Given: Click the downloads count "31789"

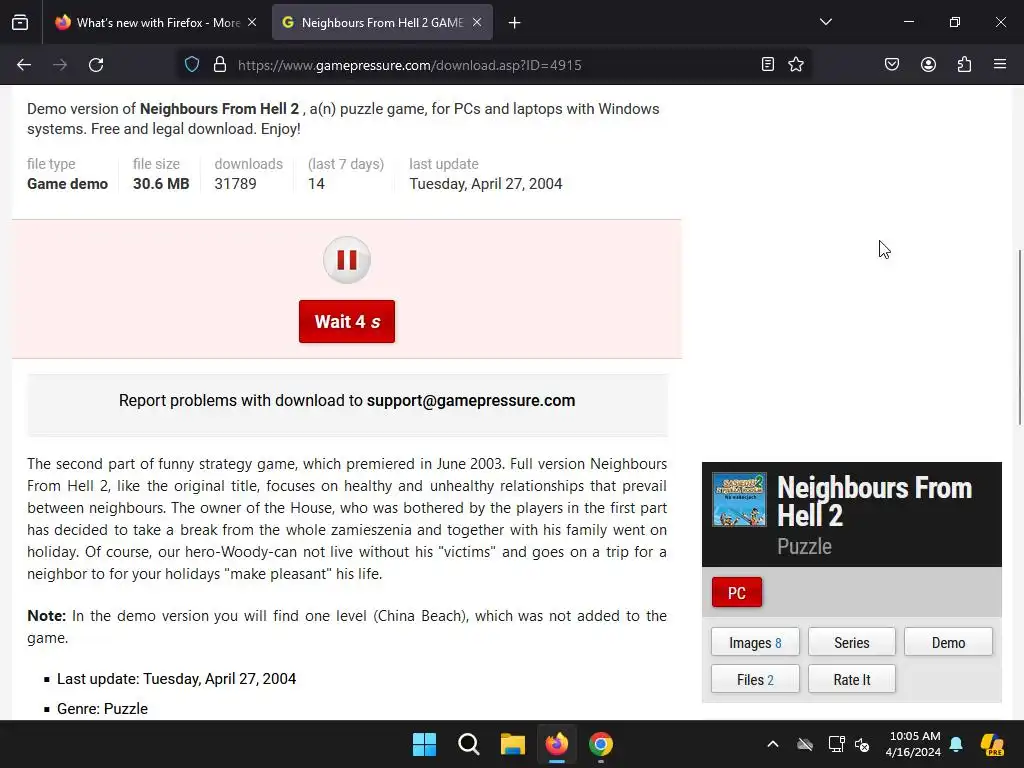Looking at the screenshot, I should 235,184.
